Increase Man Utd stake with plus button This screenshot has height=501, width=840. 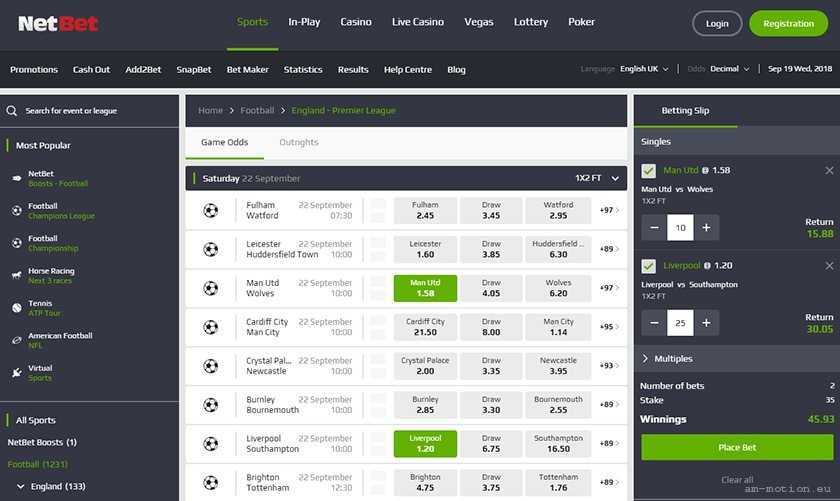707,228
